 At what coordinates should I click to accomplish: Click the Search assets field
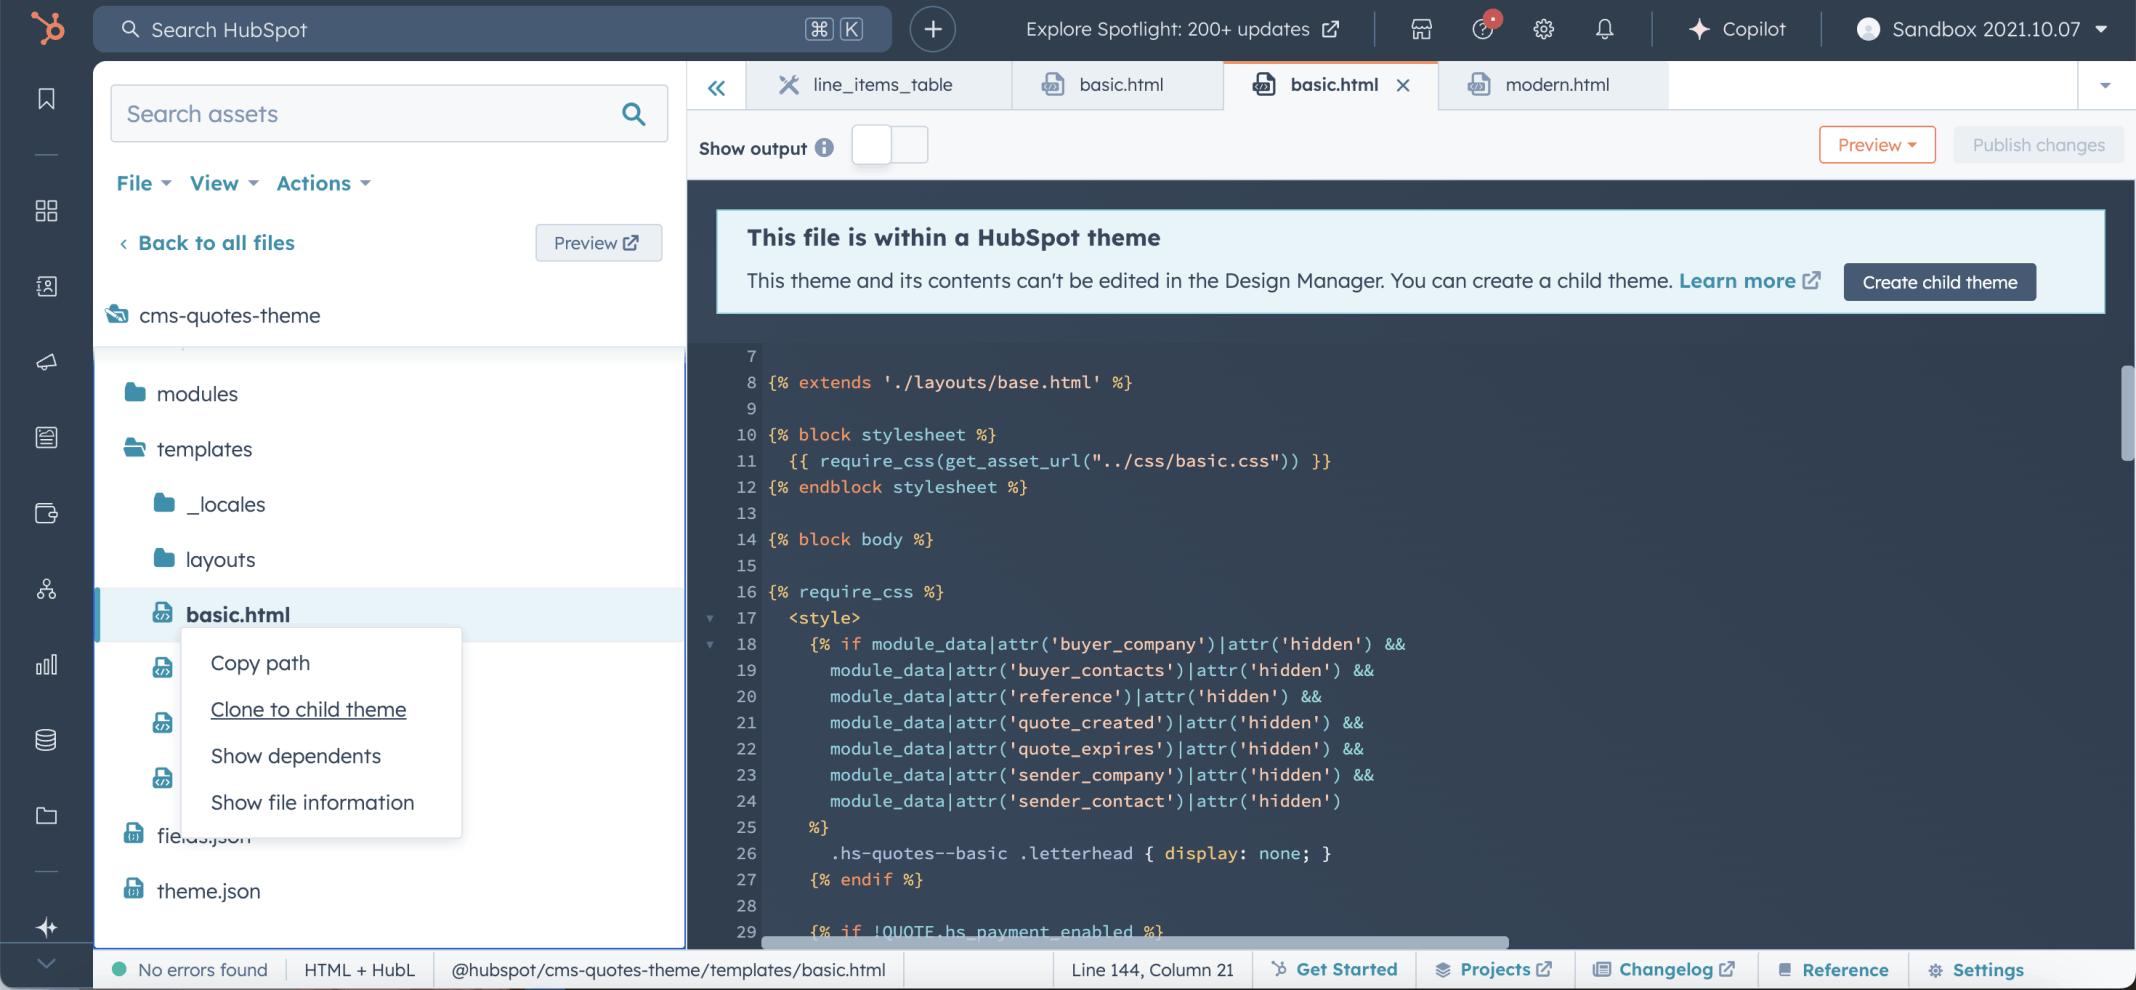pyautogui.click(x=389, y=113)
